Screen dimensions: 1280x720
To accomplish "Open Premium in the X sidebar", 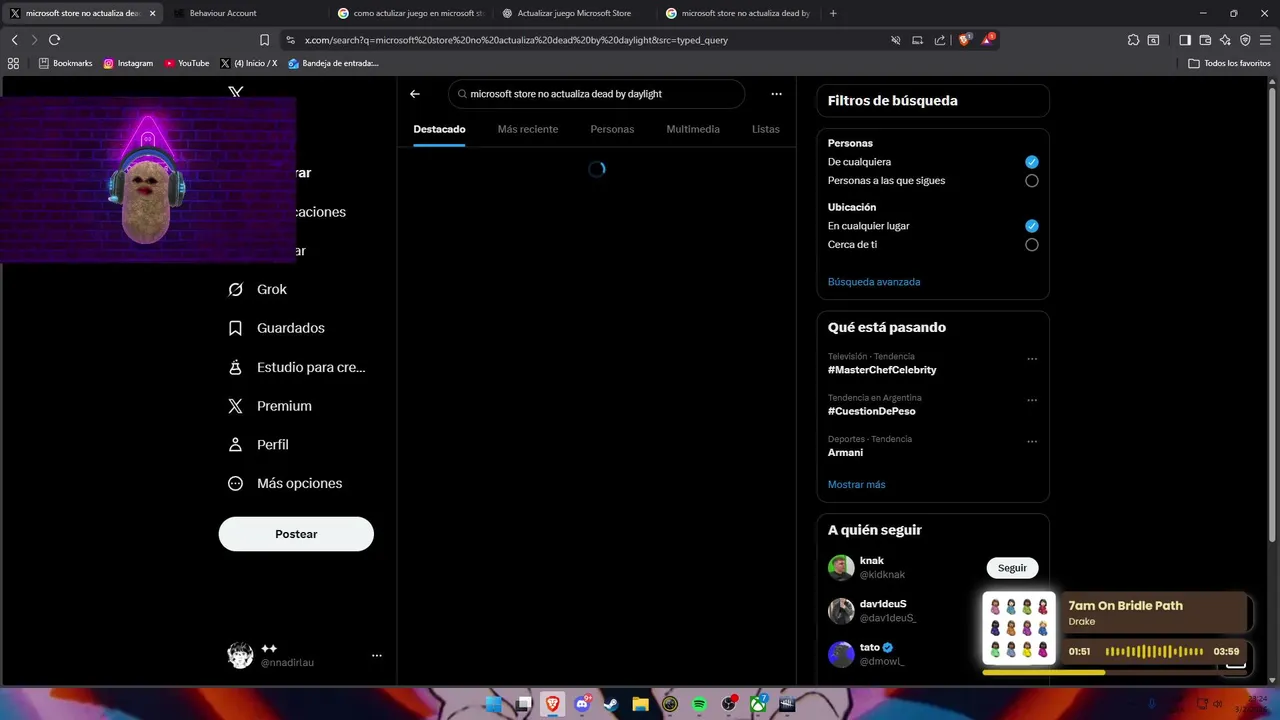I will click(x=270, y=406).
